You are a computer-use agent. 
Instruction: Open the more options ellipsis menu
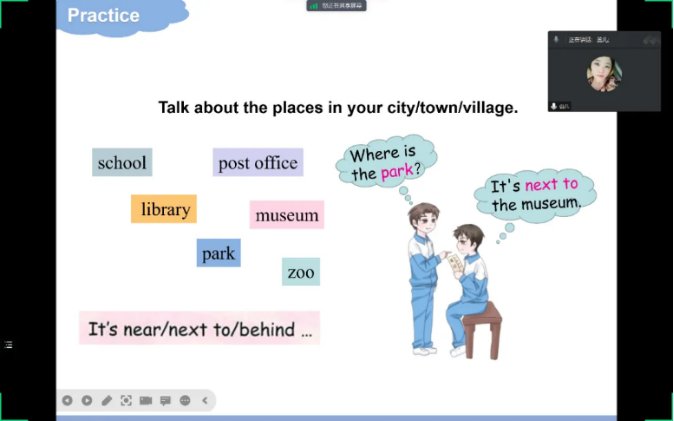185,400
